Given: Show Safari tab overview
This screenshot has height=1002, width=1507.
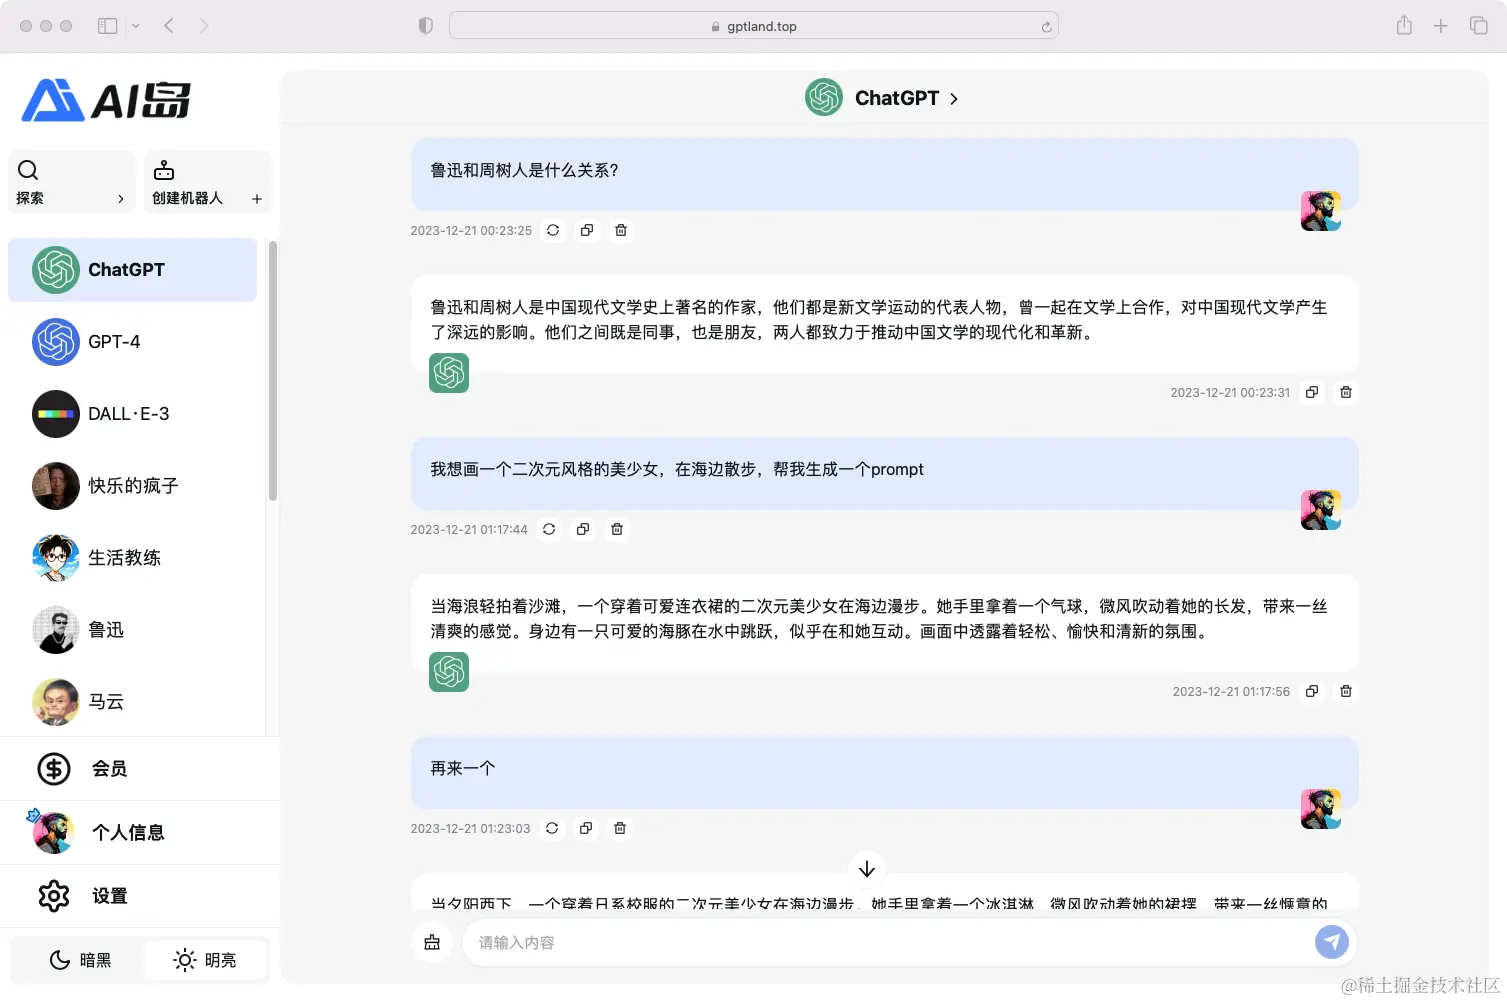Looking at the screenshot, I should tap(1478, 26).
